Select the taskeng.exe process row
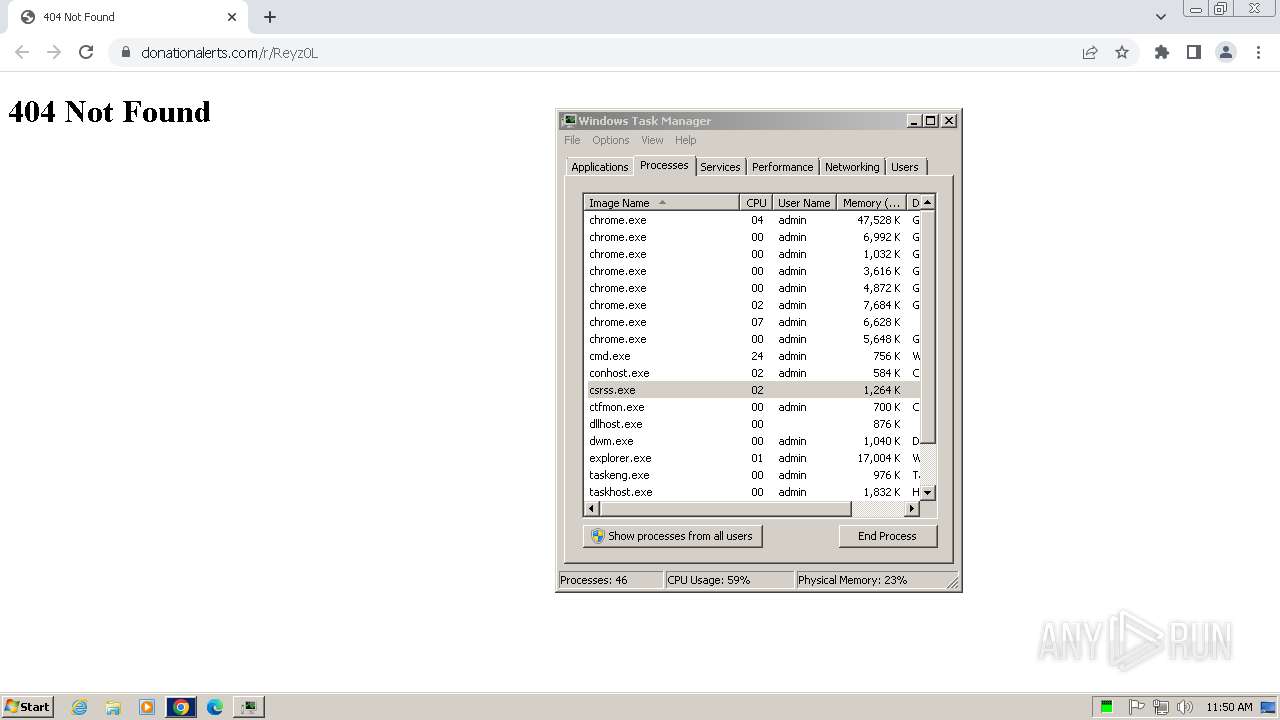The height and width of the screenshot is (720, 1280). click(x=752, y=475)
